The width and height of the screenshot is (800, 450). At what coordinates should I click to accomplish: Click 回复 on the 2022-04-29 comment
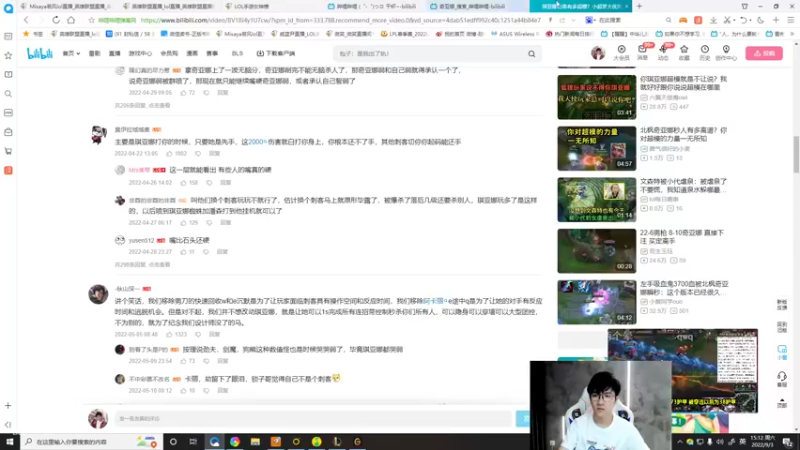coord(222,93)
